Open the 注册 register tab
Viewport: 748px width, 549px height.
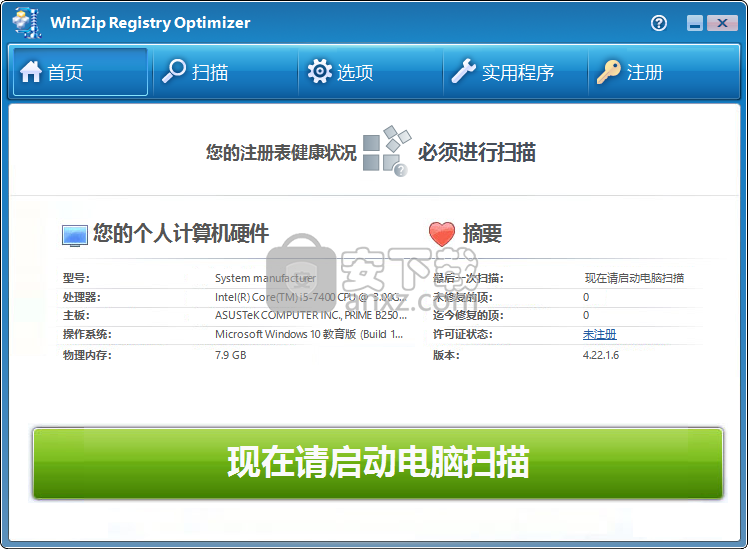pyautogui.click(x=664, y=72)
